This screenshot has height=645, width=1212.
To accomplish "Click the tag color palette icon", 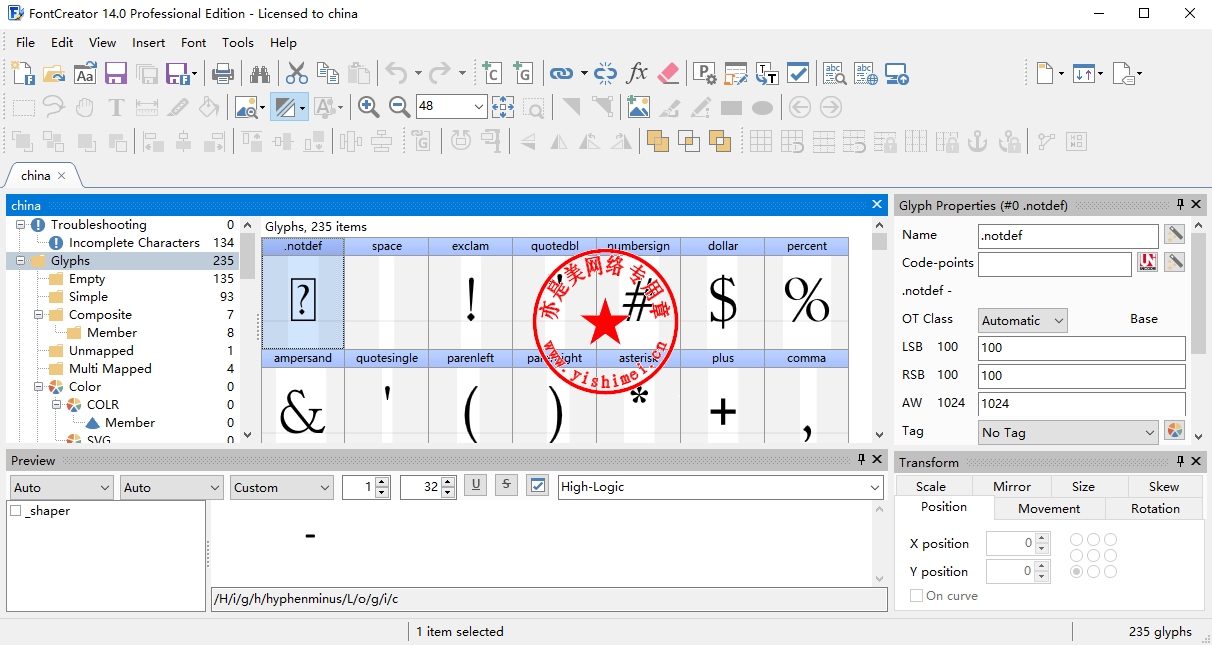I will (1174, 431).
